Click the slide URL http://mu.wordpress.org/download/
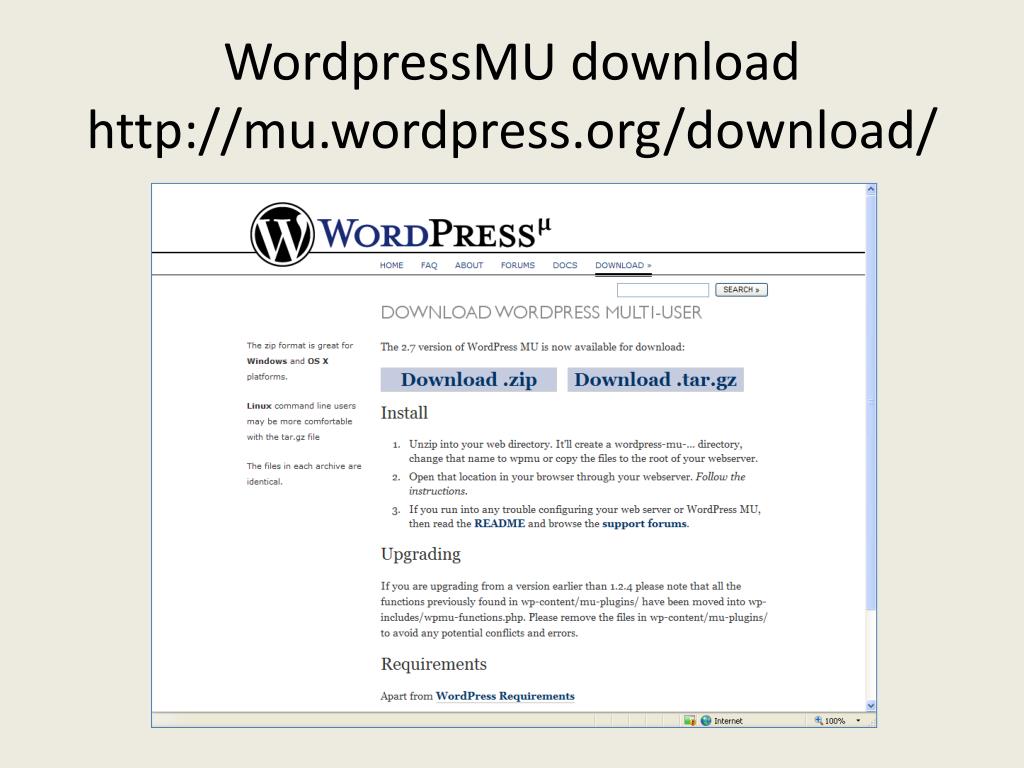The image size is (1024, 768). (x=513, y=129)
